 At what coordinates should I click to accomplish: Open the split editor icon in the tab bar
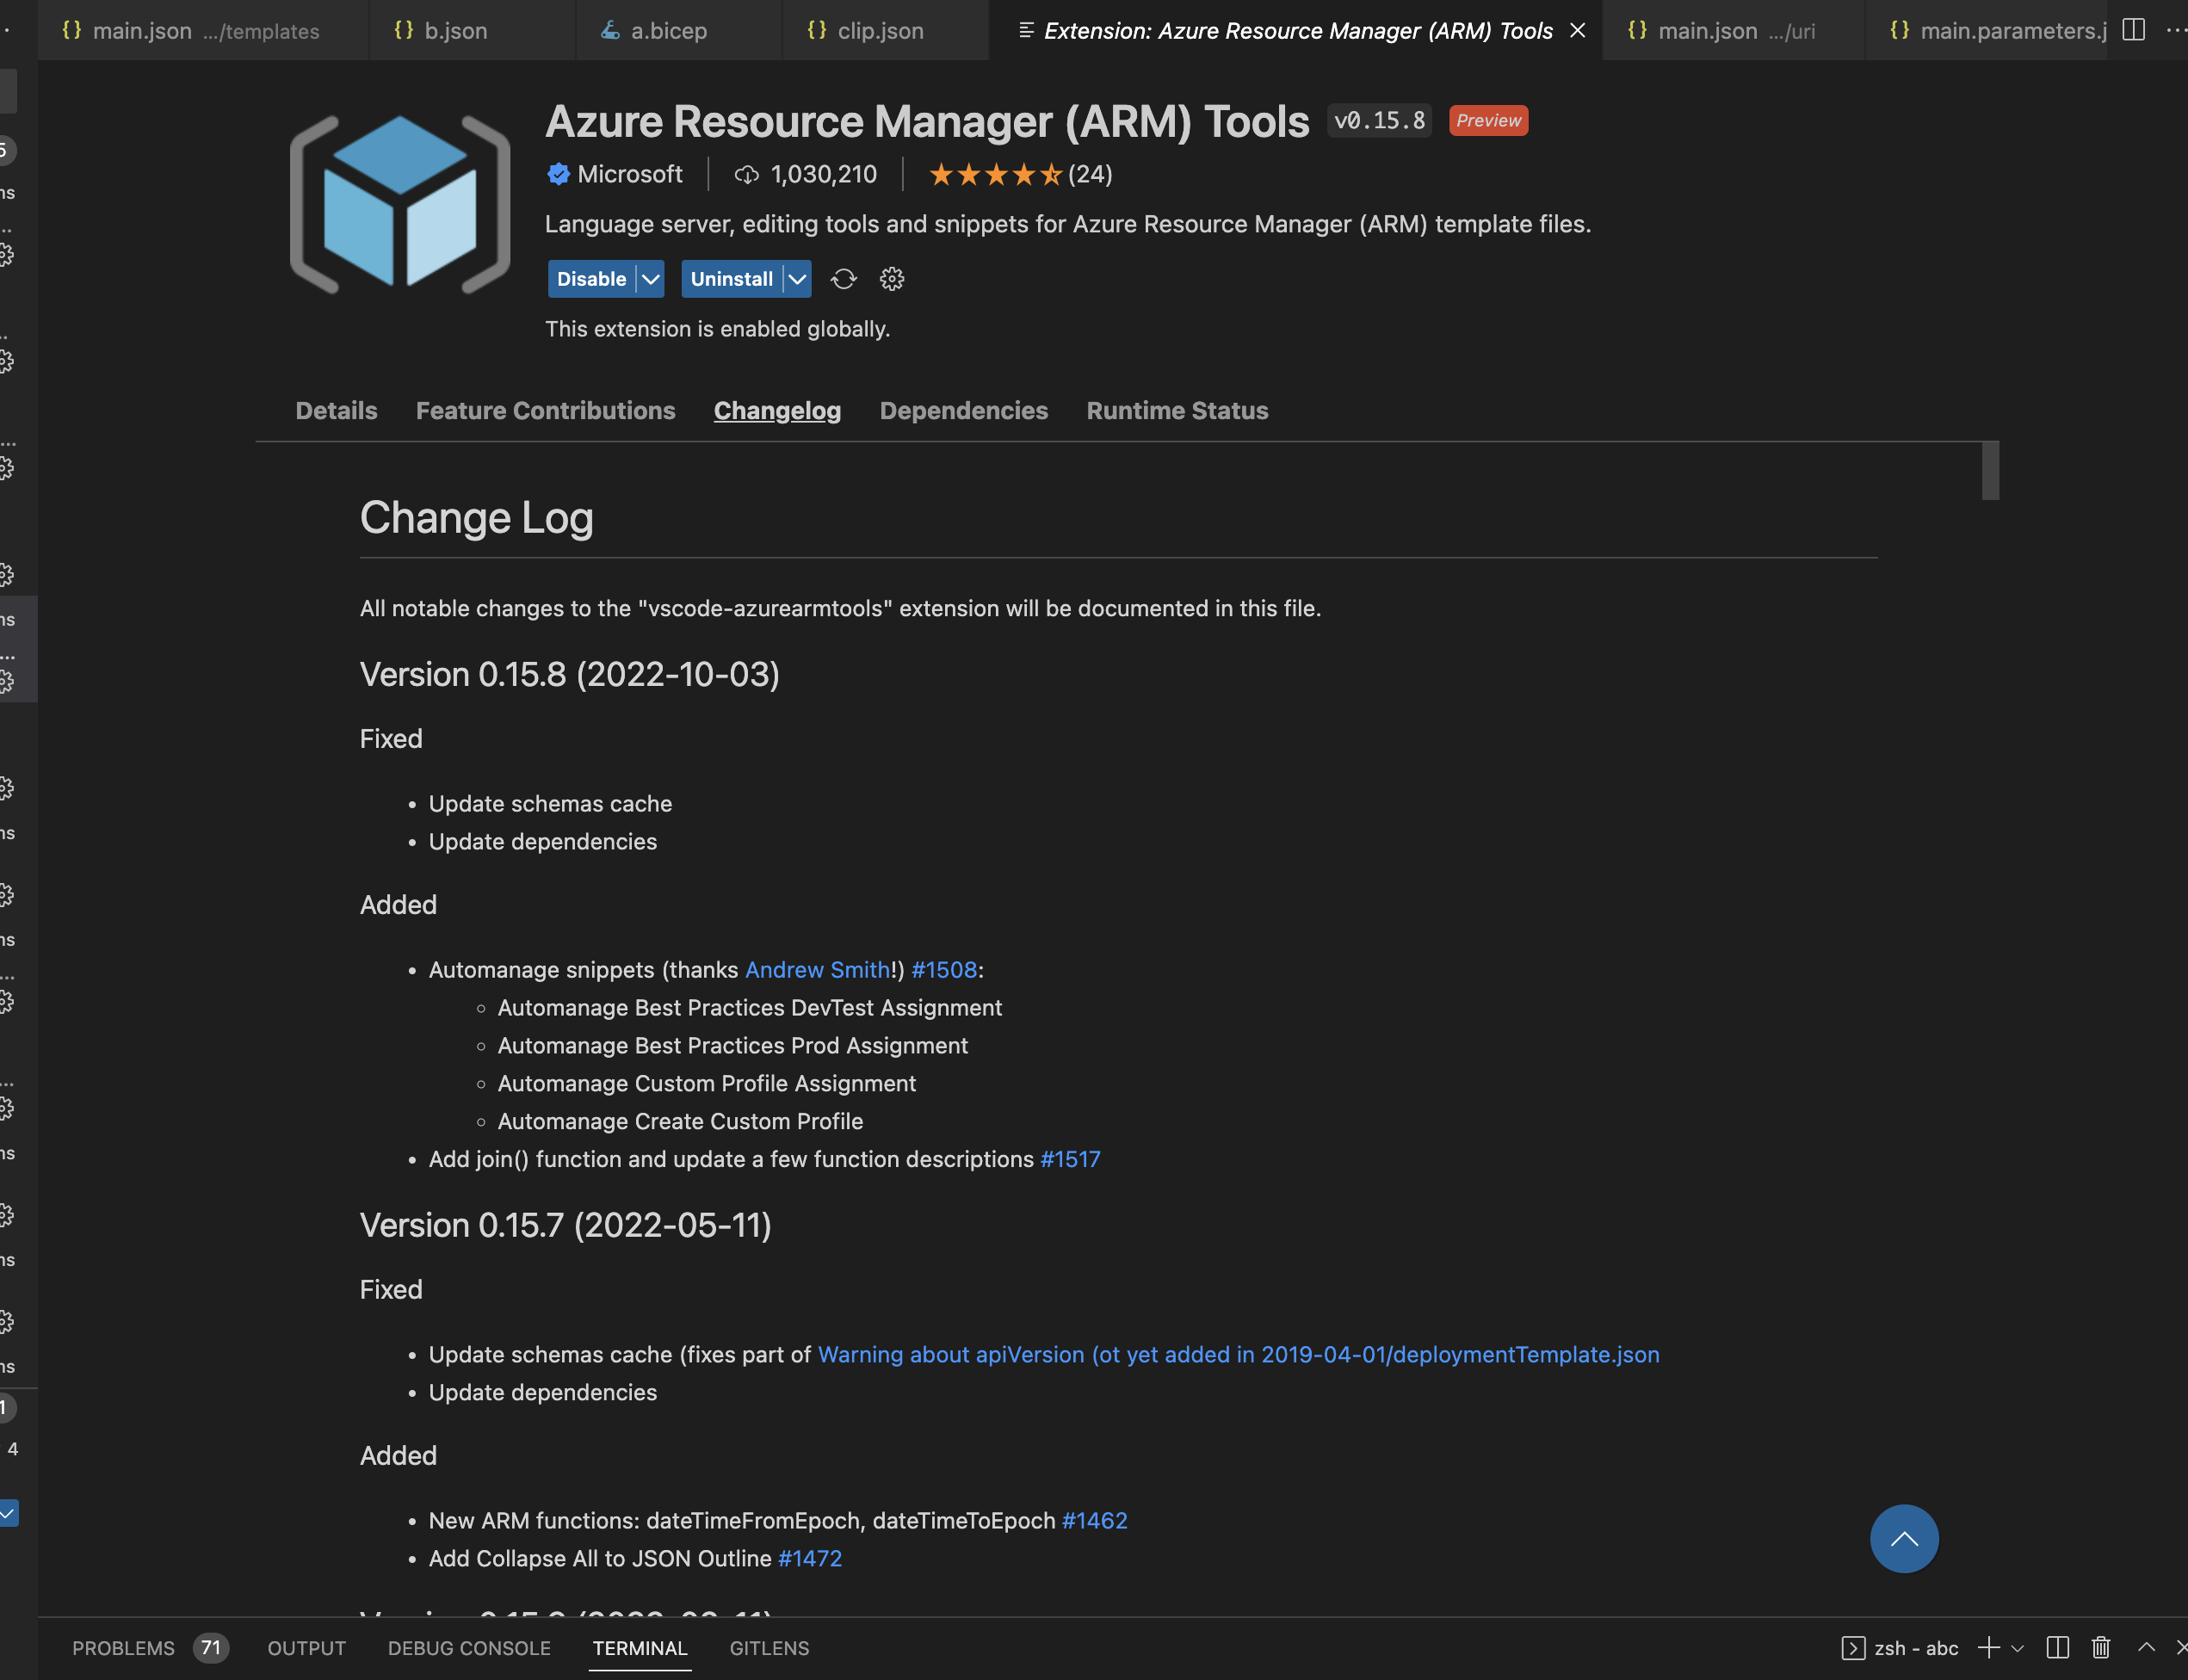[x=2133, y=30]
